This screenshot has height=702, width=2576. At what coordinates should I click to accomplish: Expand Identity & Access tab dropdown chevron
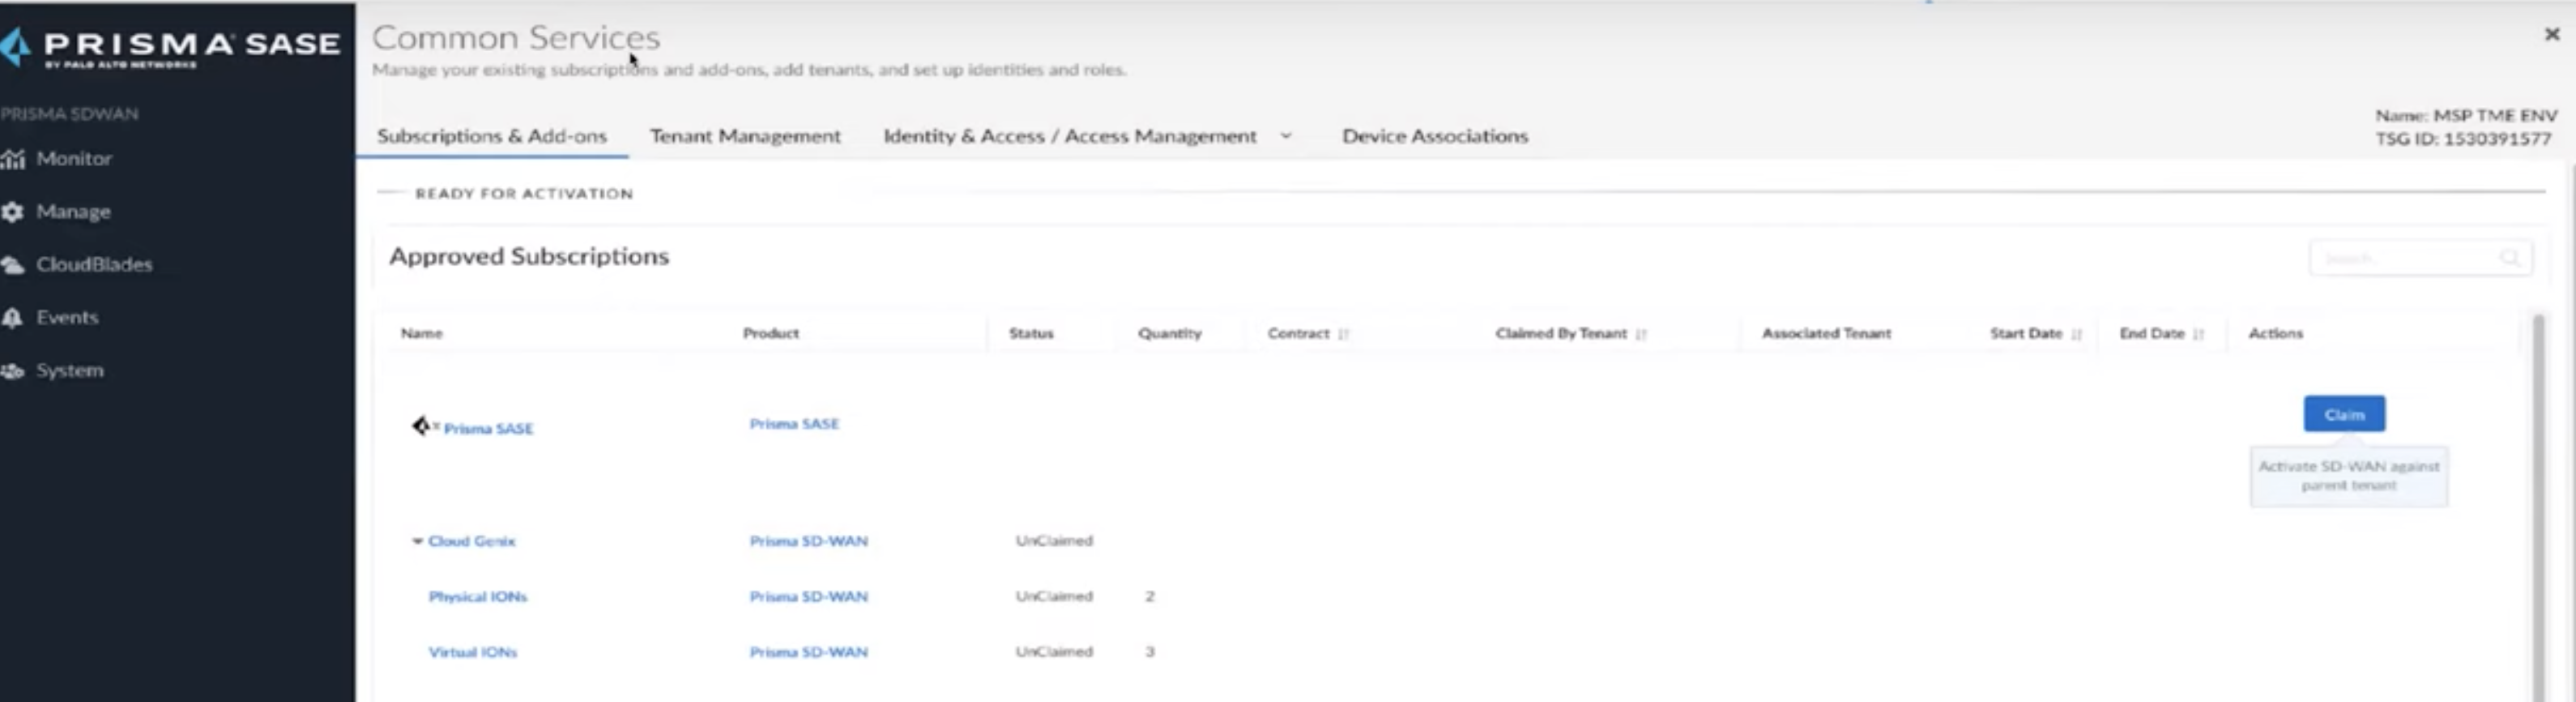[x=1286, y=135]
